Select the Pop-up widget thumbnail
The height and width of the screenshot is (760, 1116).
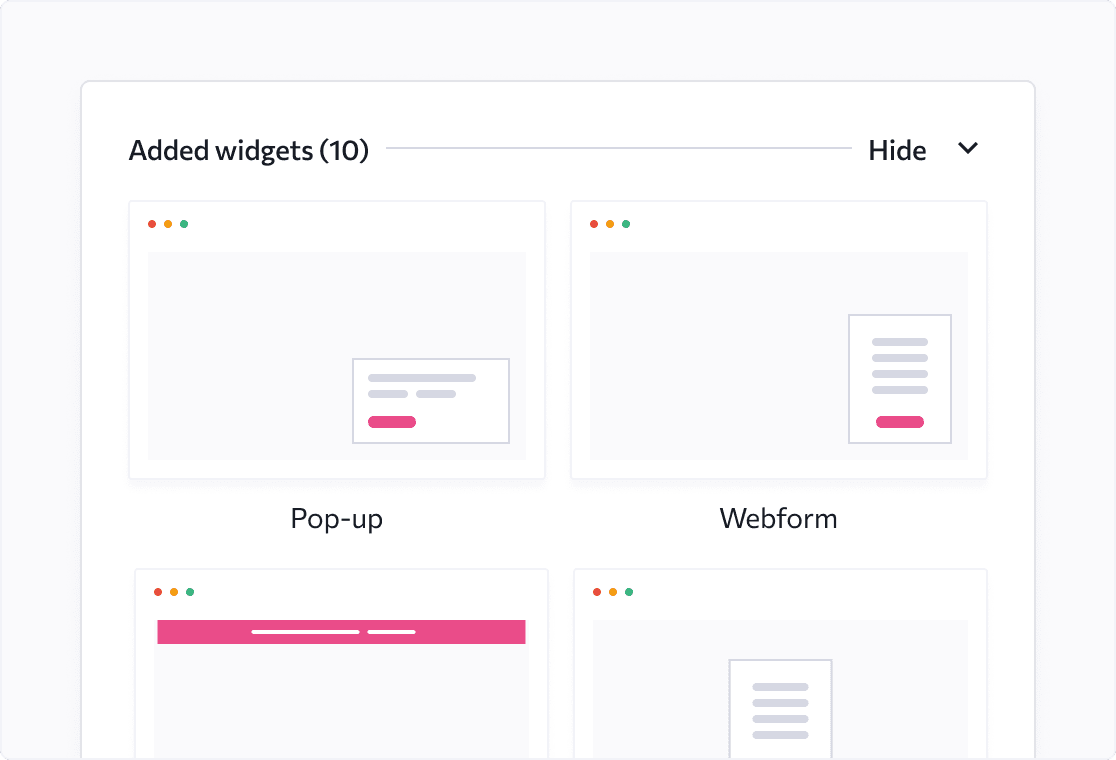[337, 340]
